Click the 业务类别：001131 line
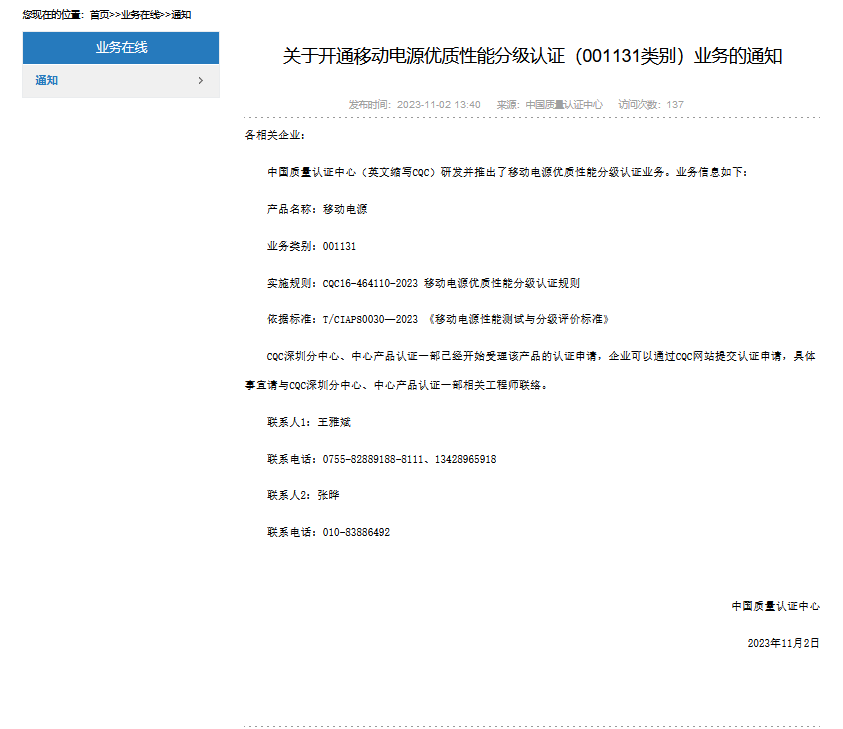Viewport: 843px width, 729px height. [x=311, y=246]
